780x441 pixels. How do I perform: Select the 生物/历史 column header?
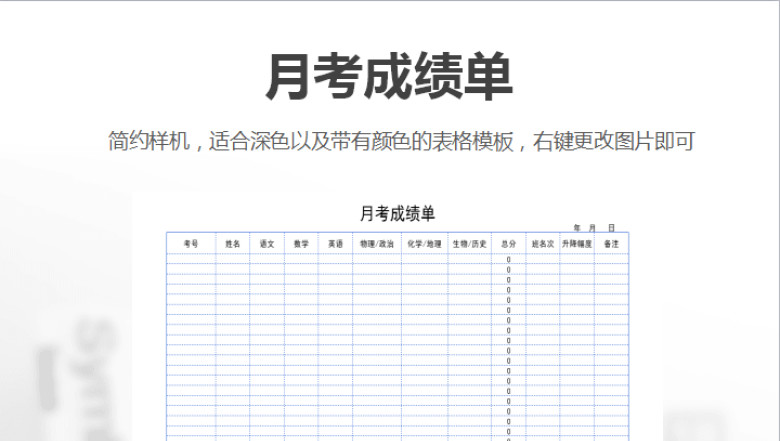click(470, 244)
